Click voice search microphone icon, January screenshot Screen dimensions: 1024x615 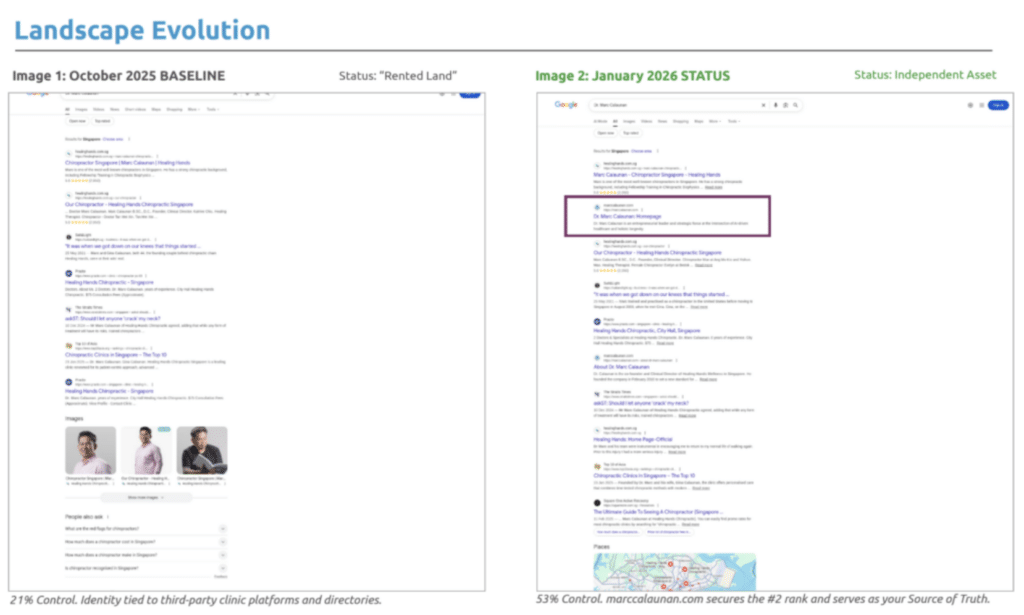775,105
